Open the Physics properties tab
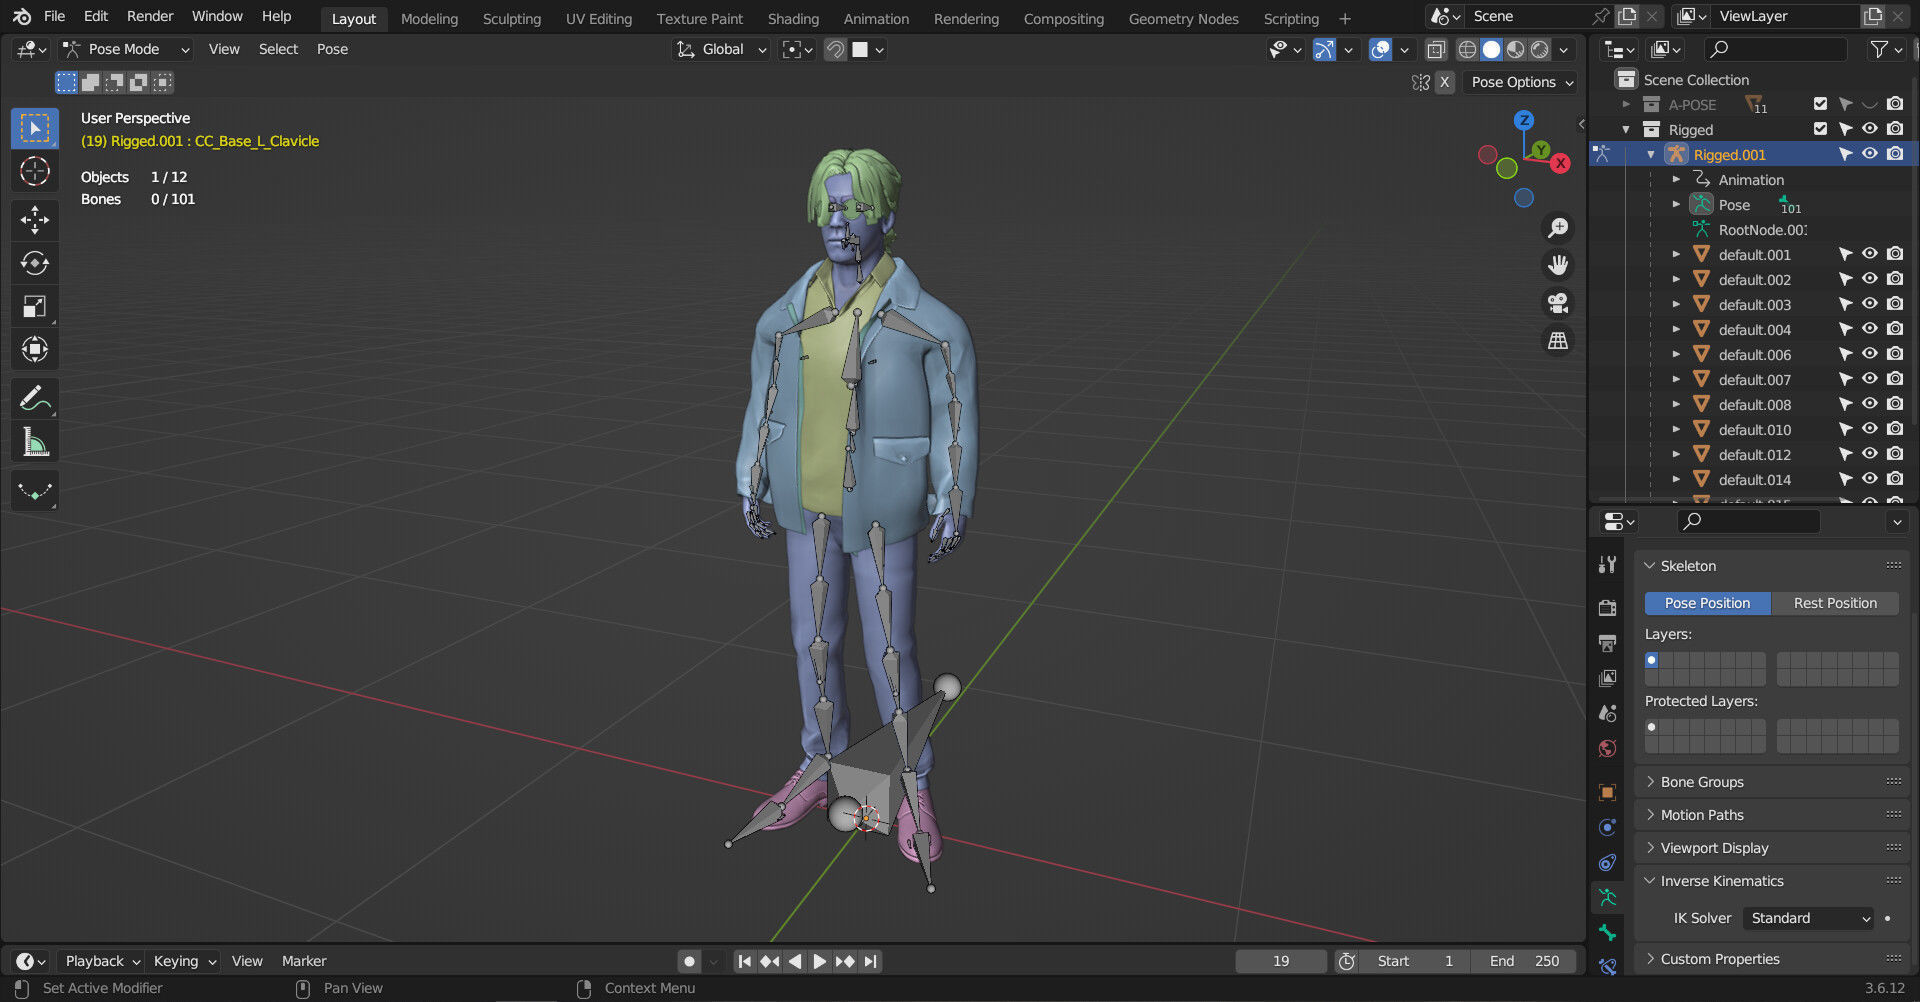The image size is (1920, 1002). pyautogui.click(x=1607, y=827)
